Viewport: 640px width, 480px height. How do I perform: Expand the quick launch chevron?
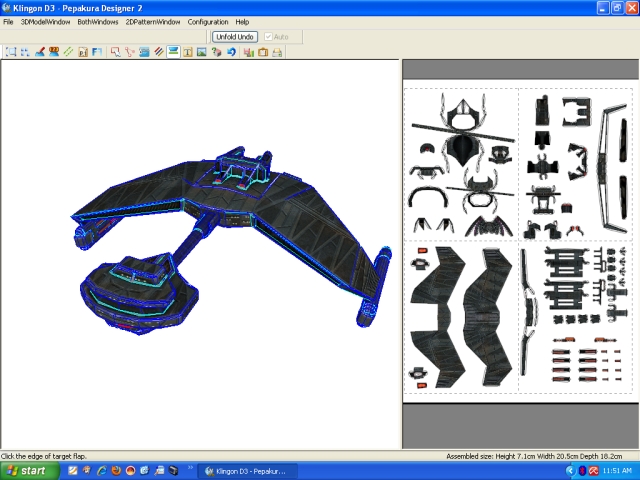pyautogui.click(x=190, y=467)
